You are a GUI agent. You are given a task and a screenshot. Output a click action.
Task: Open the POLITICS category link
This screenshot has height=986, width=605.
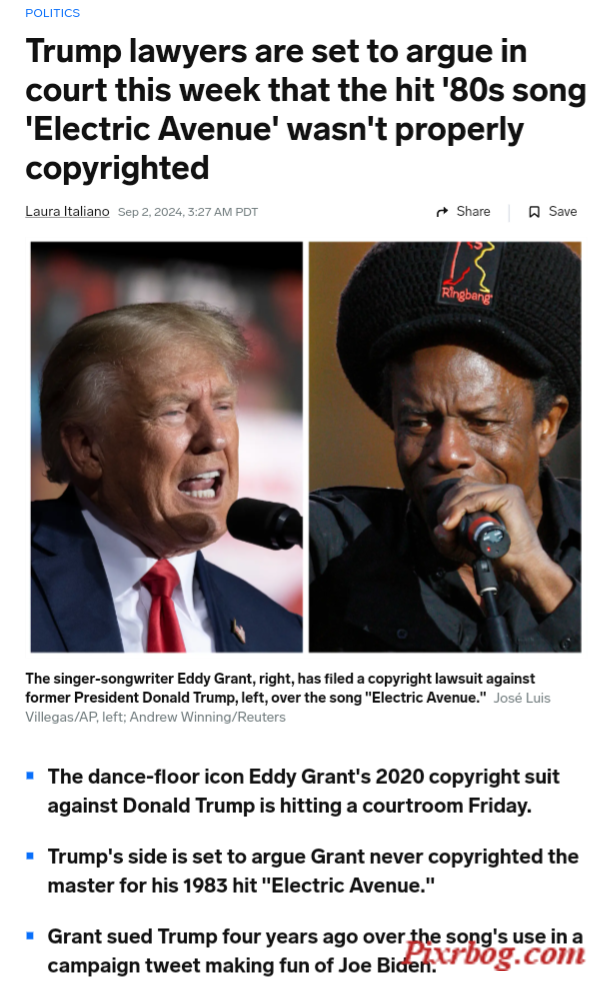click(x=52, y=13)
